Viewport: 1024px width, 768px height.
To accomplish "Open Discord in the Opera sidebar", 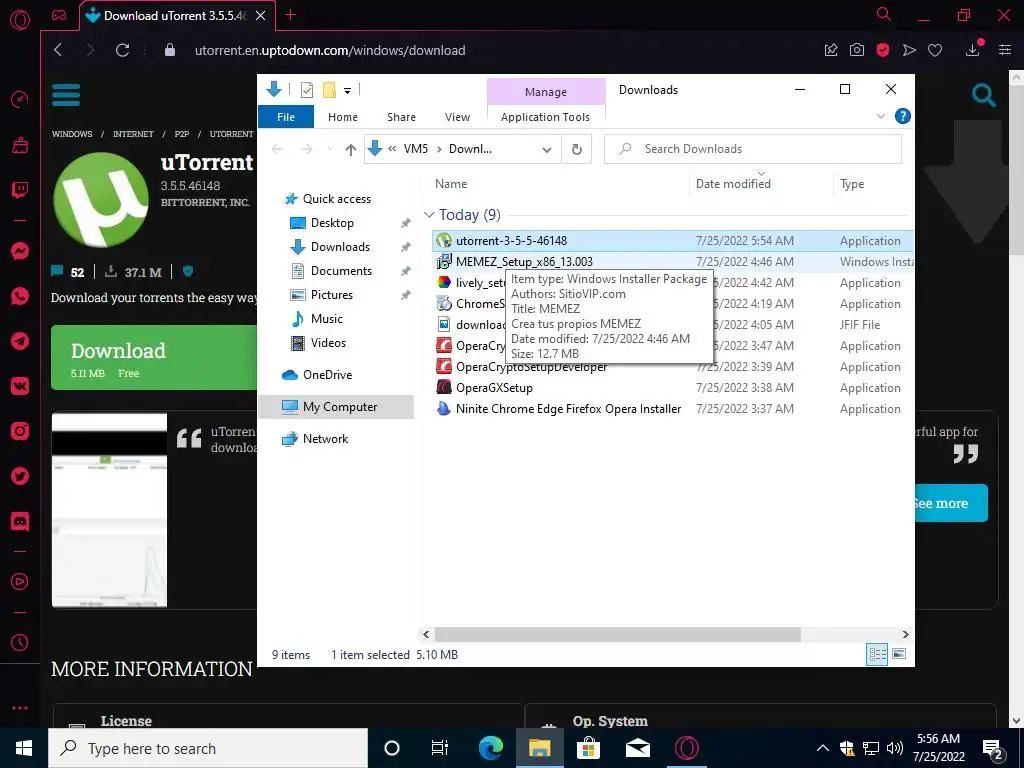I will [20, 521].
